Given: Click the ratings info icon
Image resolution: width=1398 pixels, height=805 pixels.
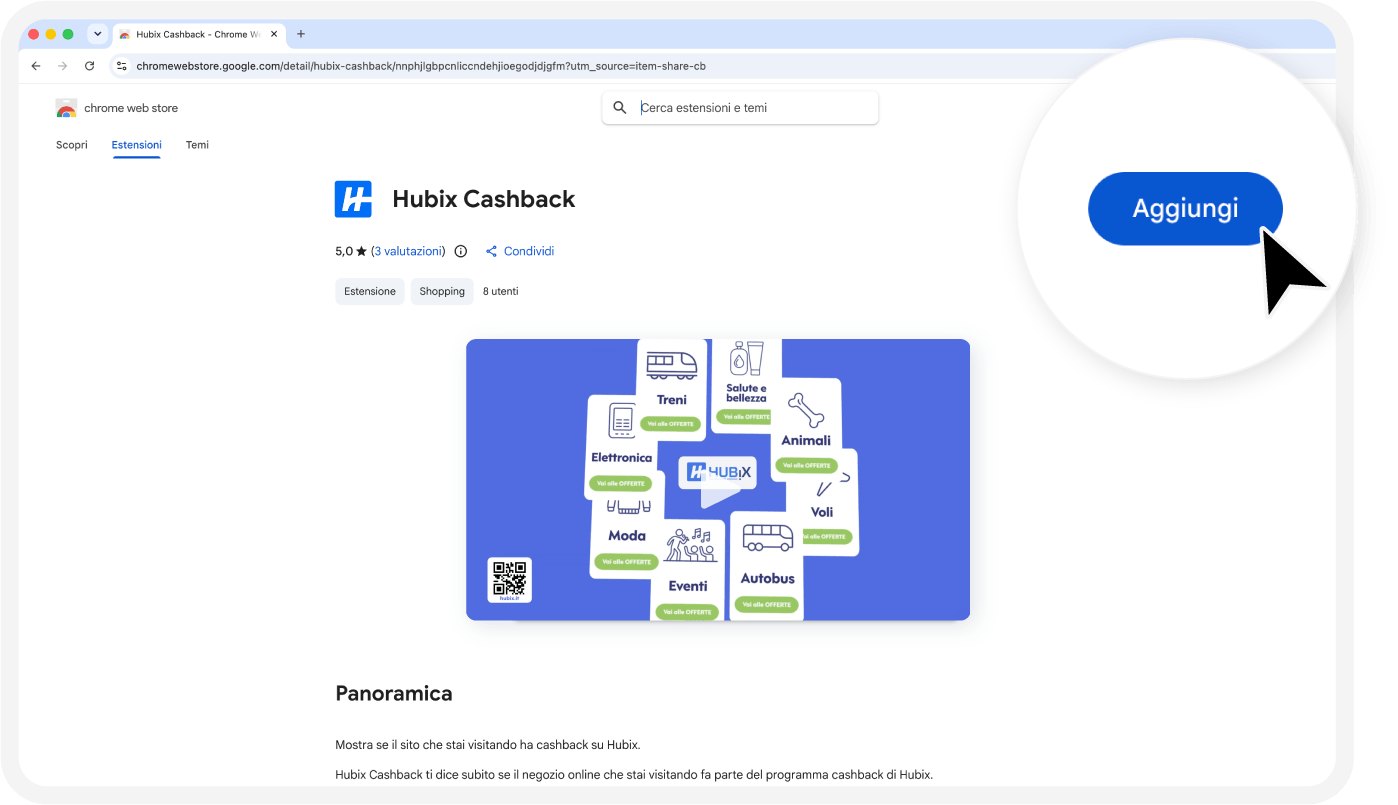Looking at the screenshot, I should 461,251.
